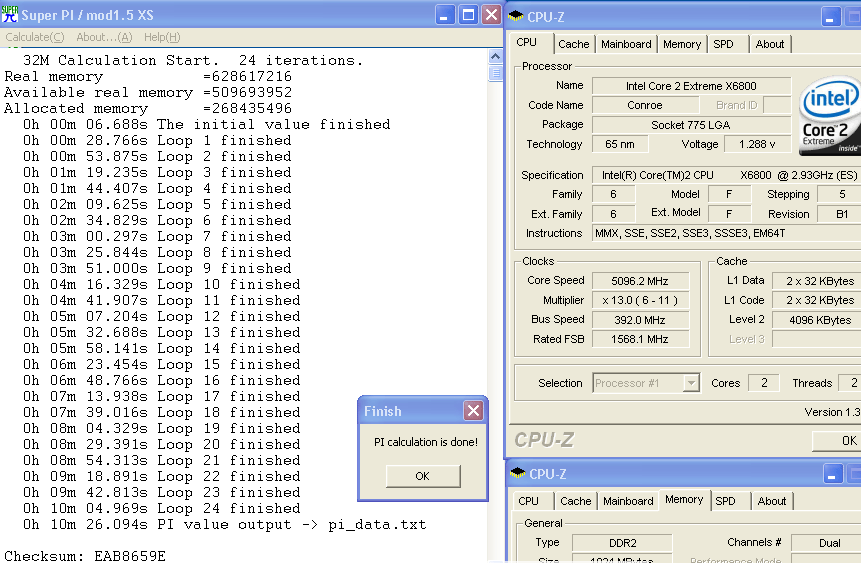Click the memory Type field DDR2
This screenshot has height=563, width=861.
tap(622, 543)
